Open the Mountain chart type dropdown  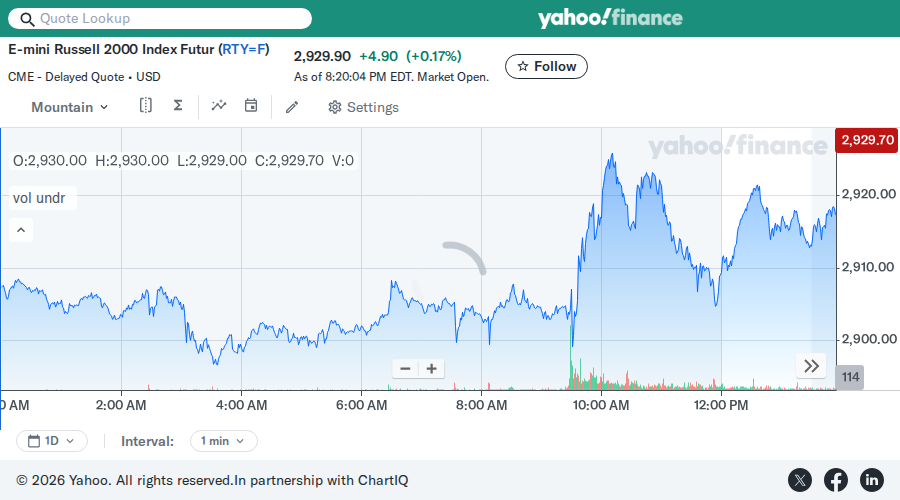[x=69, y=107]
